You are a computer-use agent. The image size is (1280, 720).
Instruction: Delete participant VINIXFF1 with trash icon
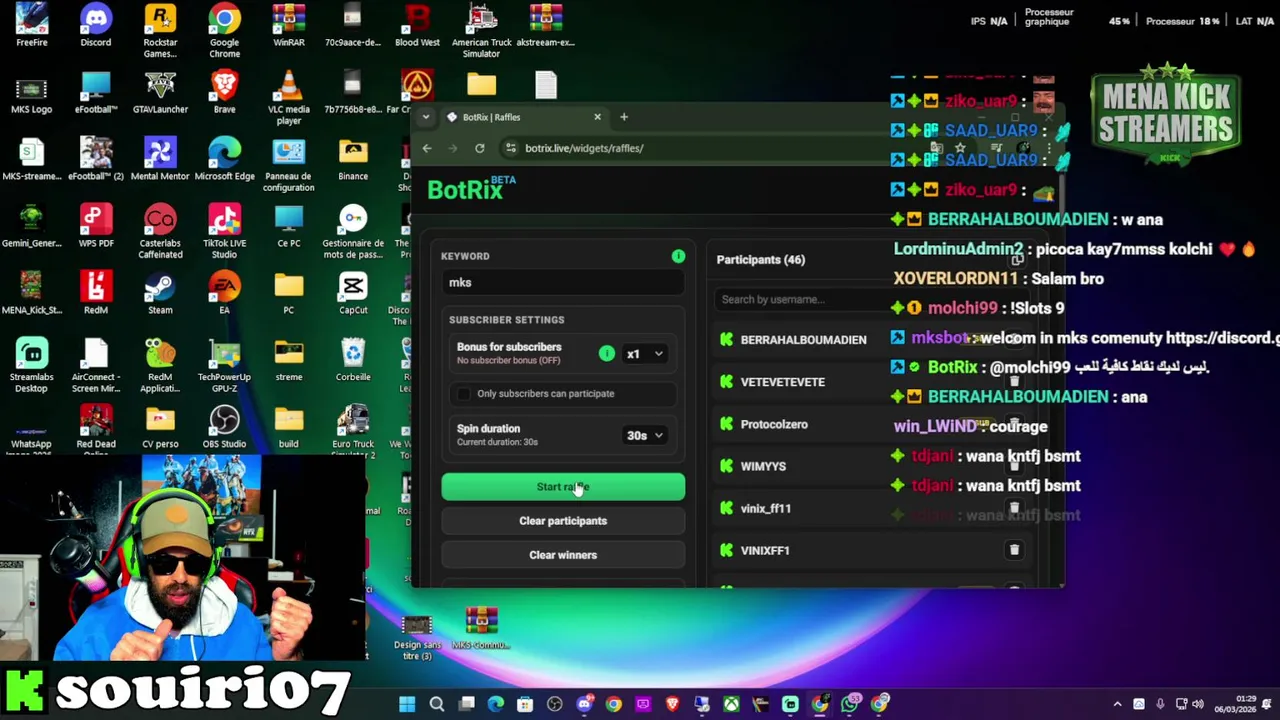(1014, 550)
